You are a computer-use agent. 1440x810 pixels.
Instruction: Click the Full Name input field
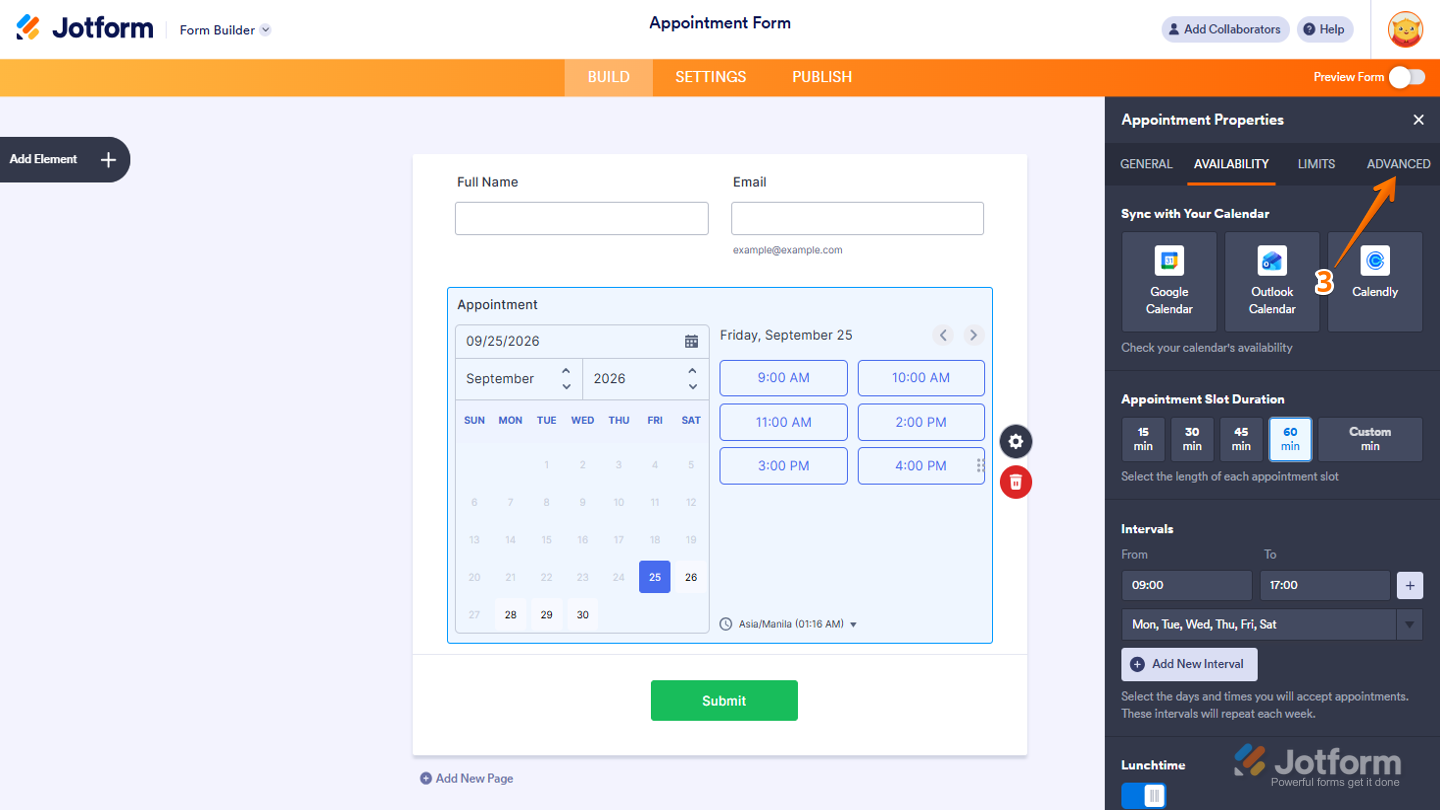tap(582, 218)
